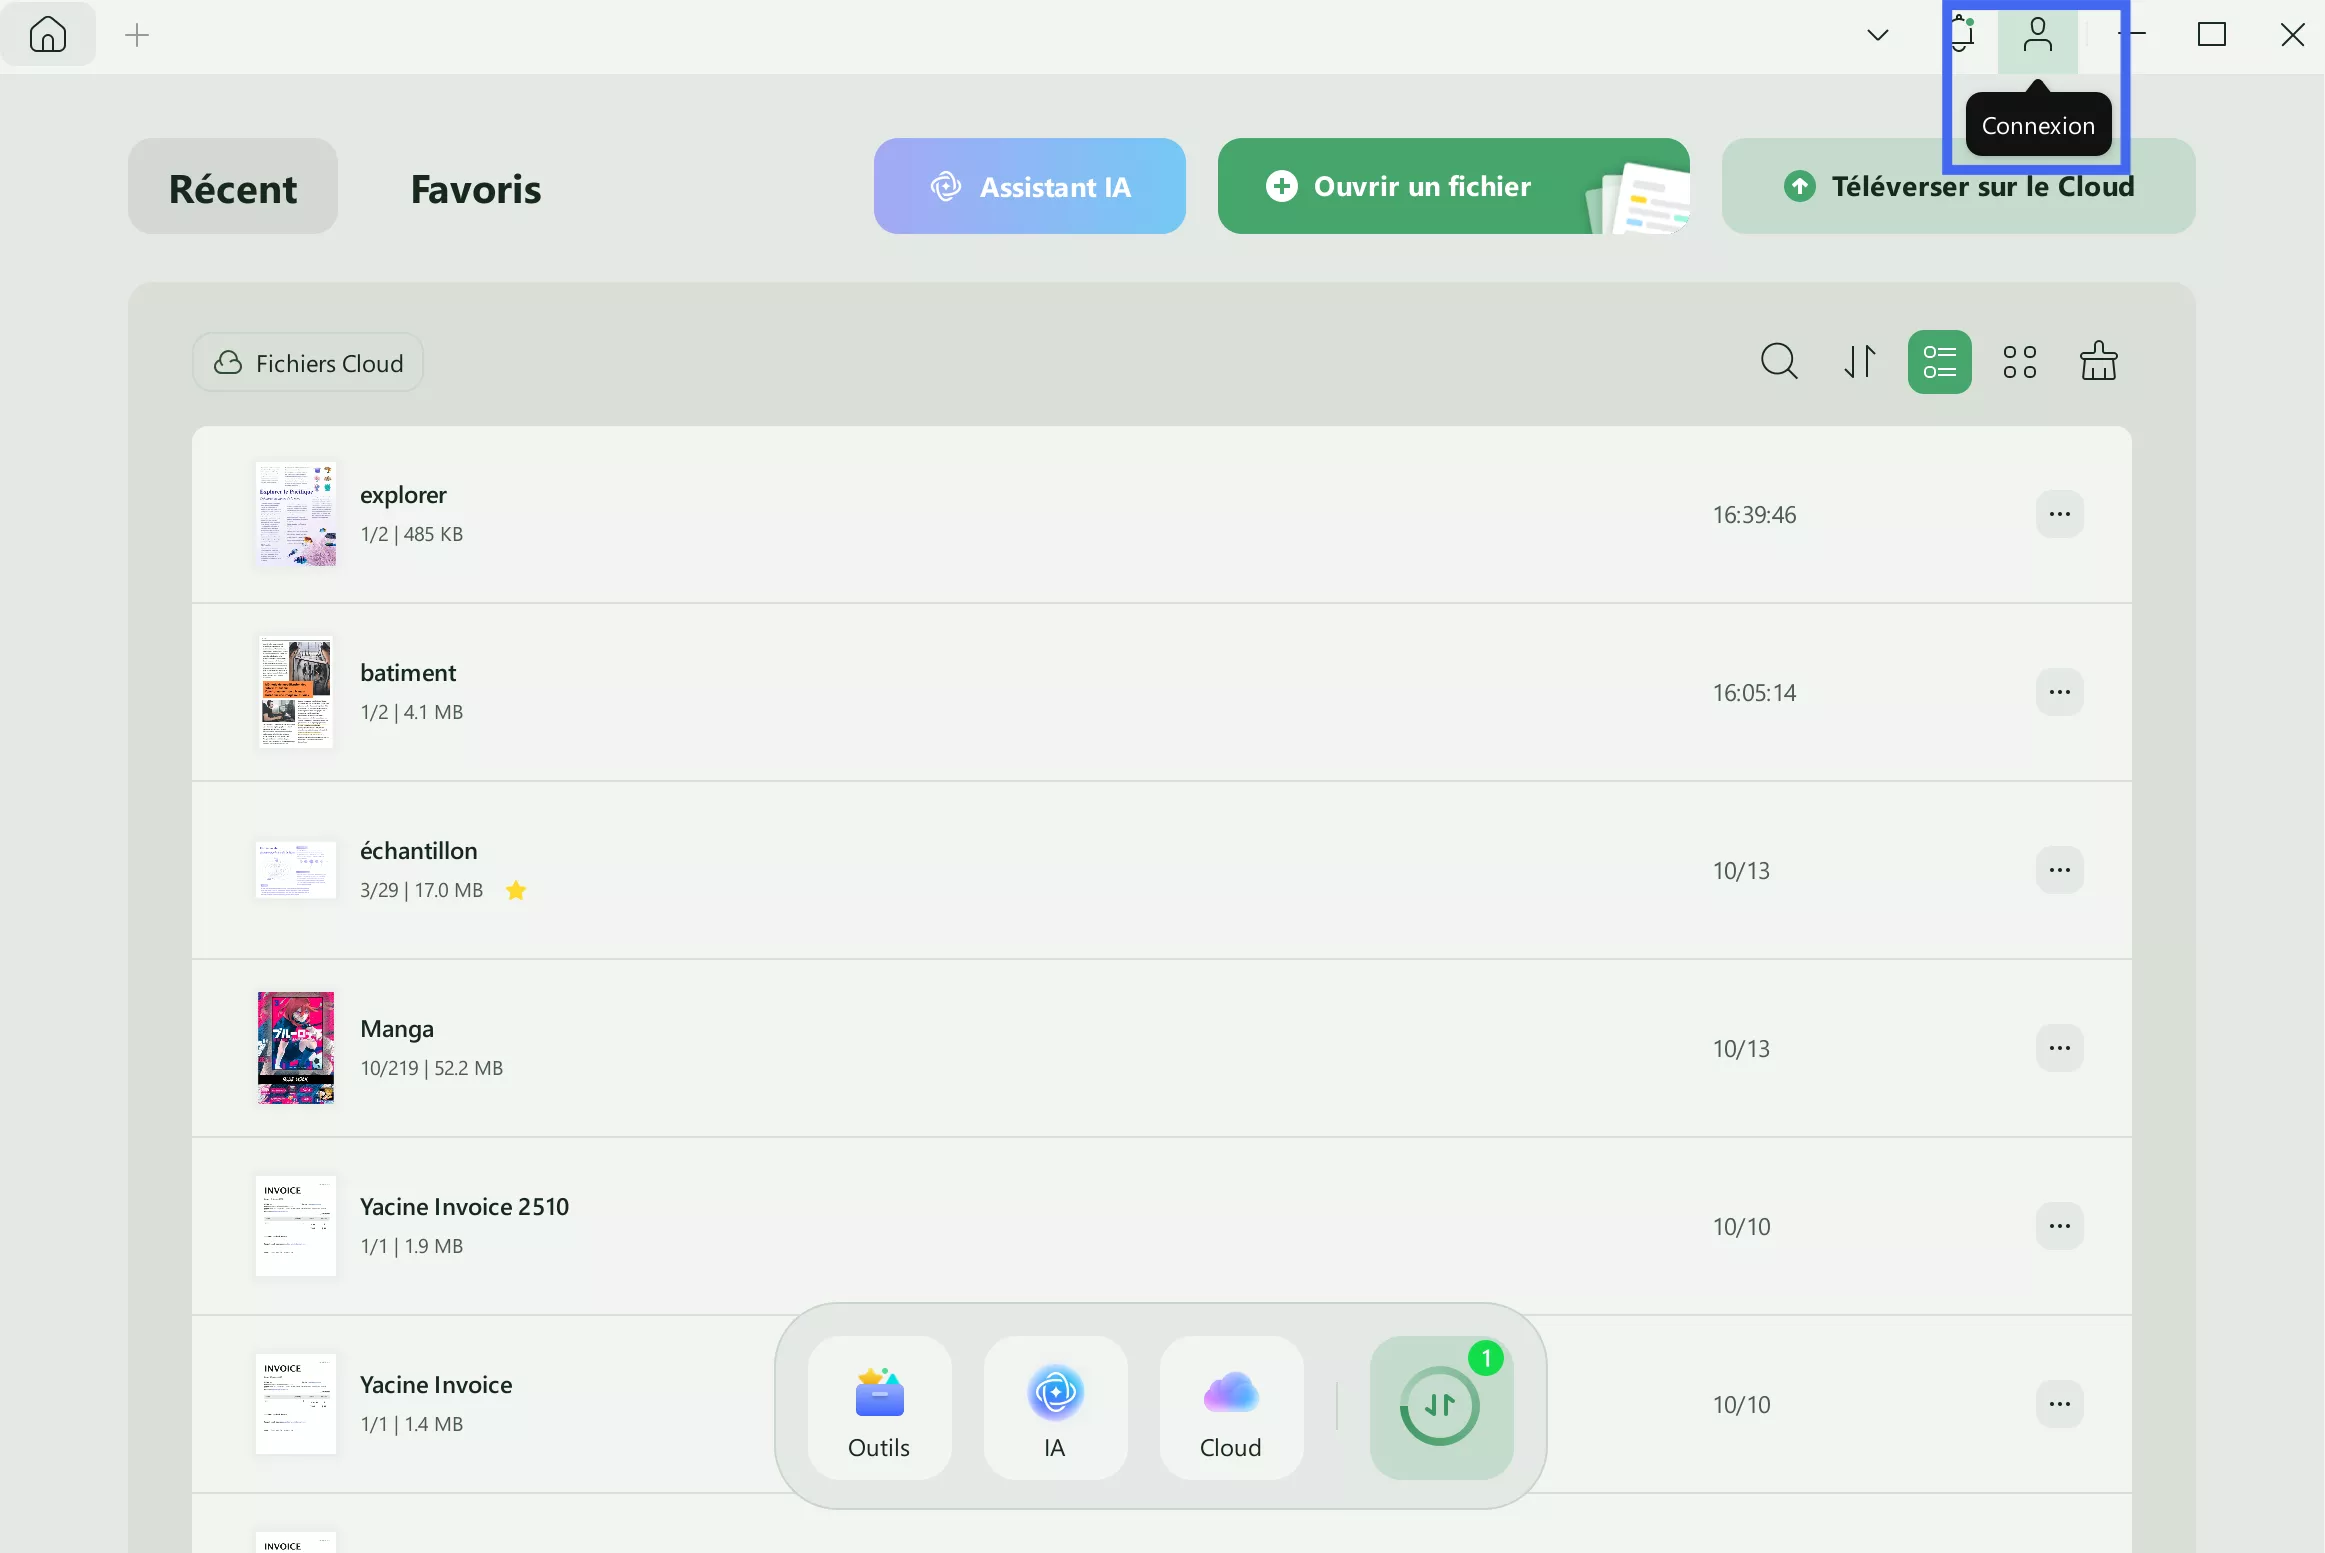Open the search magnifier icon
2325x1553 pixels.
click(1779, 362)
